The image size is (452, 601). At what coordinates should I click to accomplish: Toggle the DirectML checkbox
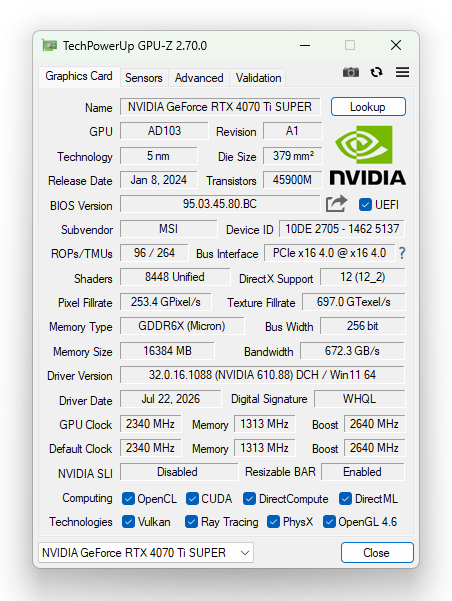click(x=345, y=499)
